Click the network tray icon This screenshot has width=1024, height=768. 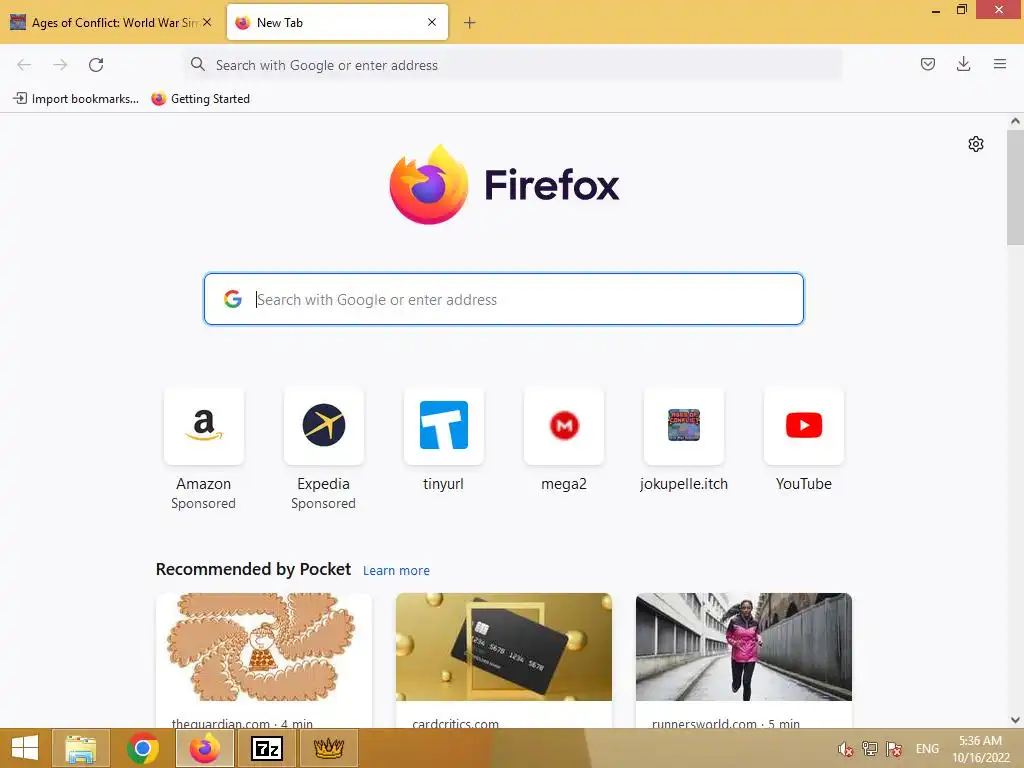[870, 749]
